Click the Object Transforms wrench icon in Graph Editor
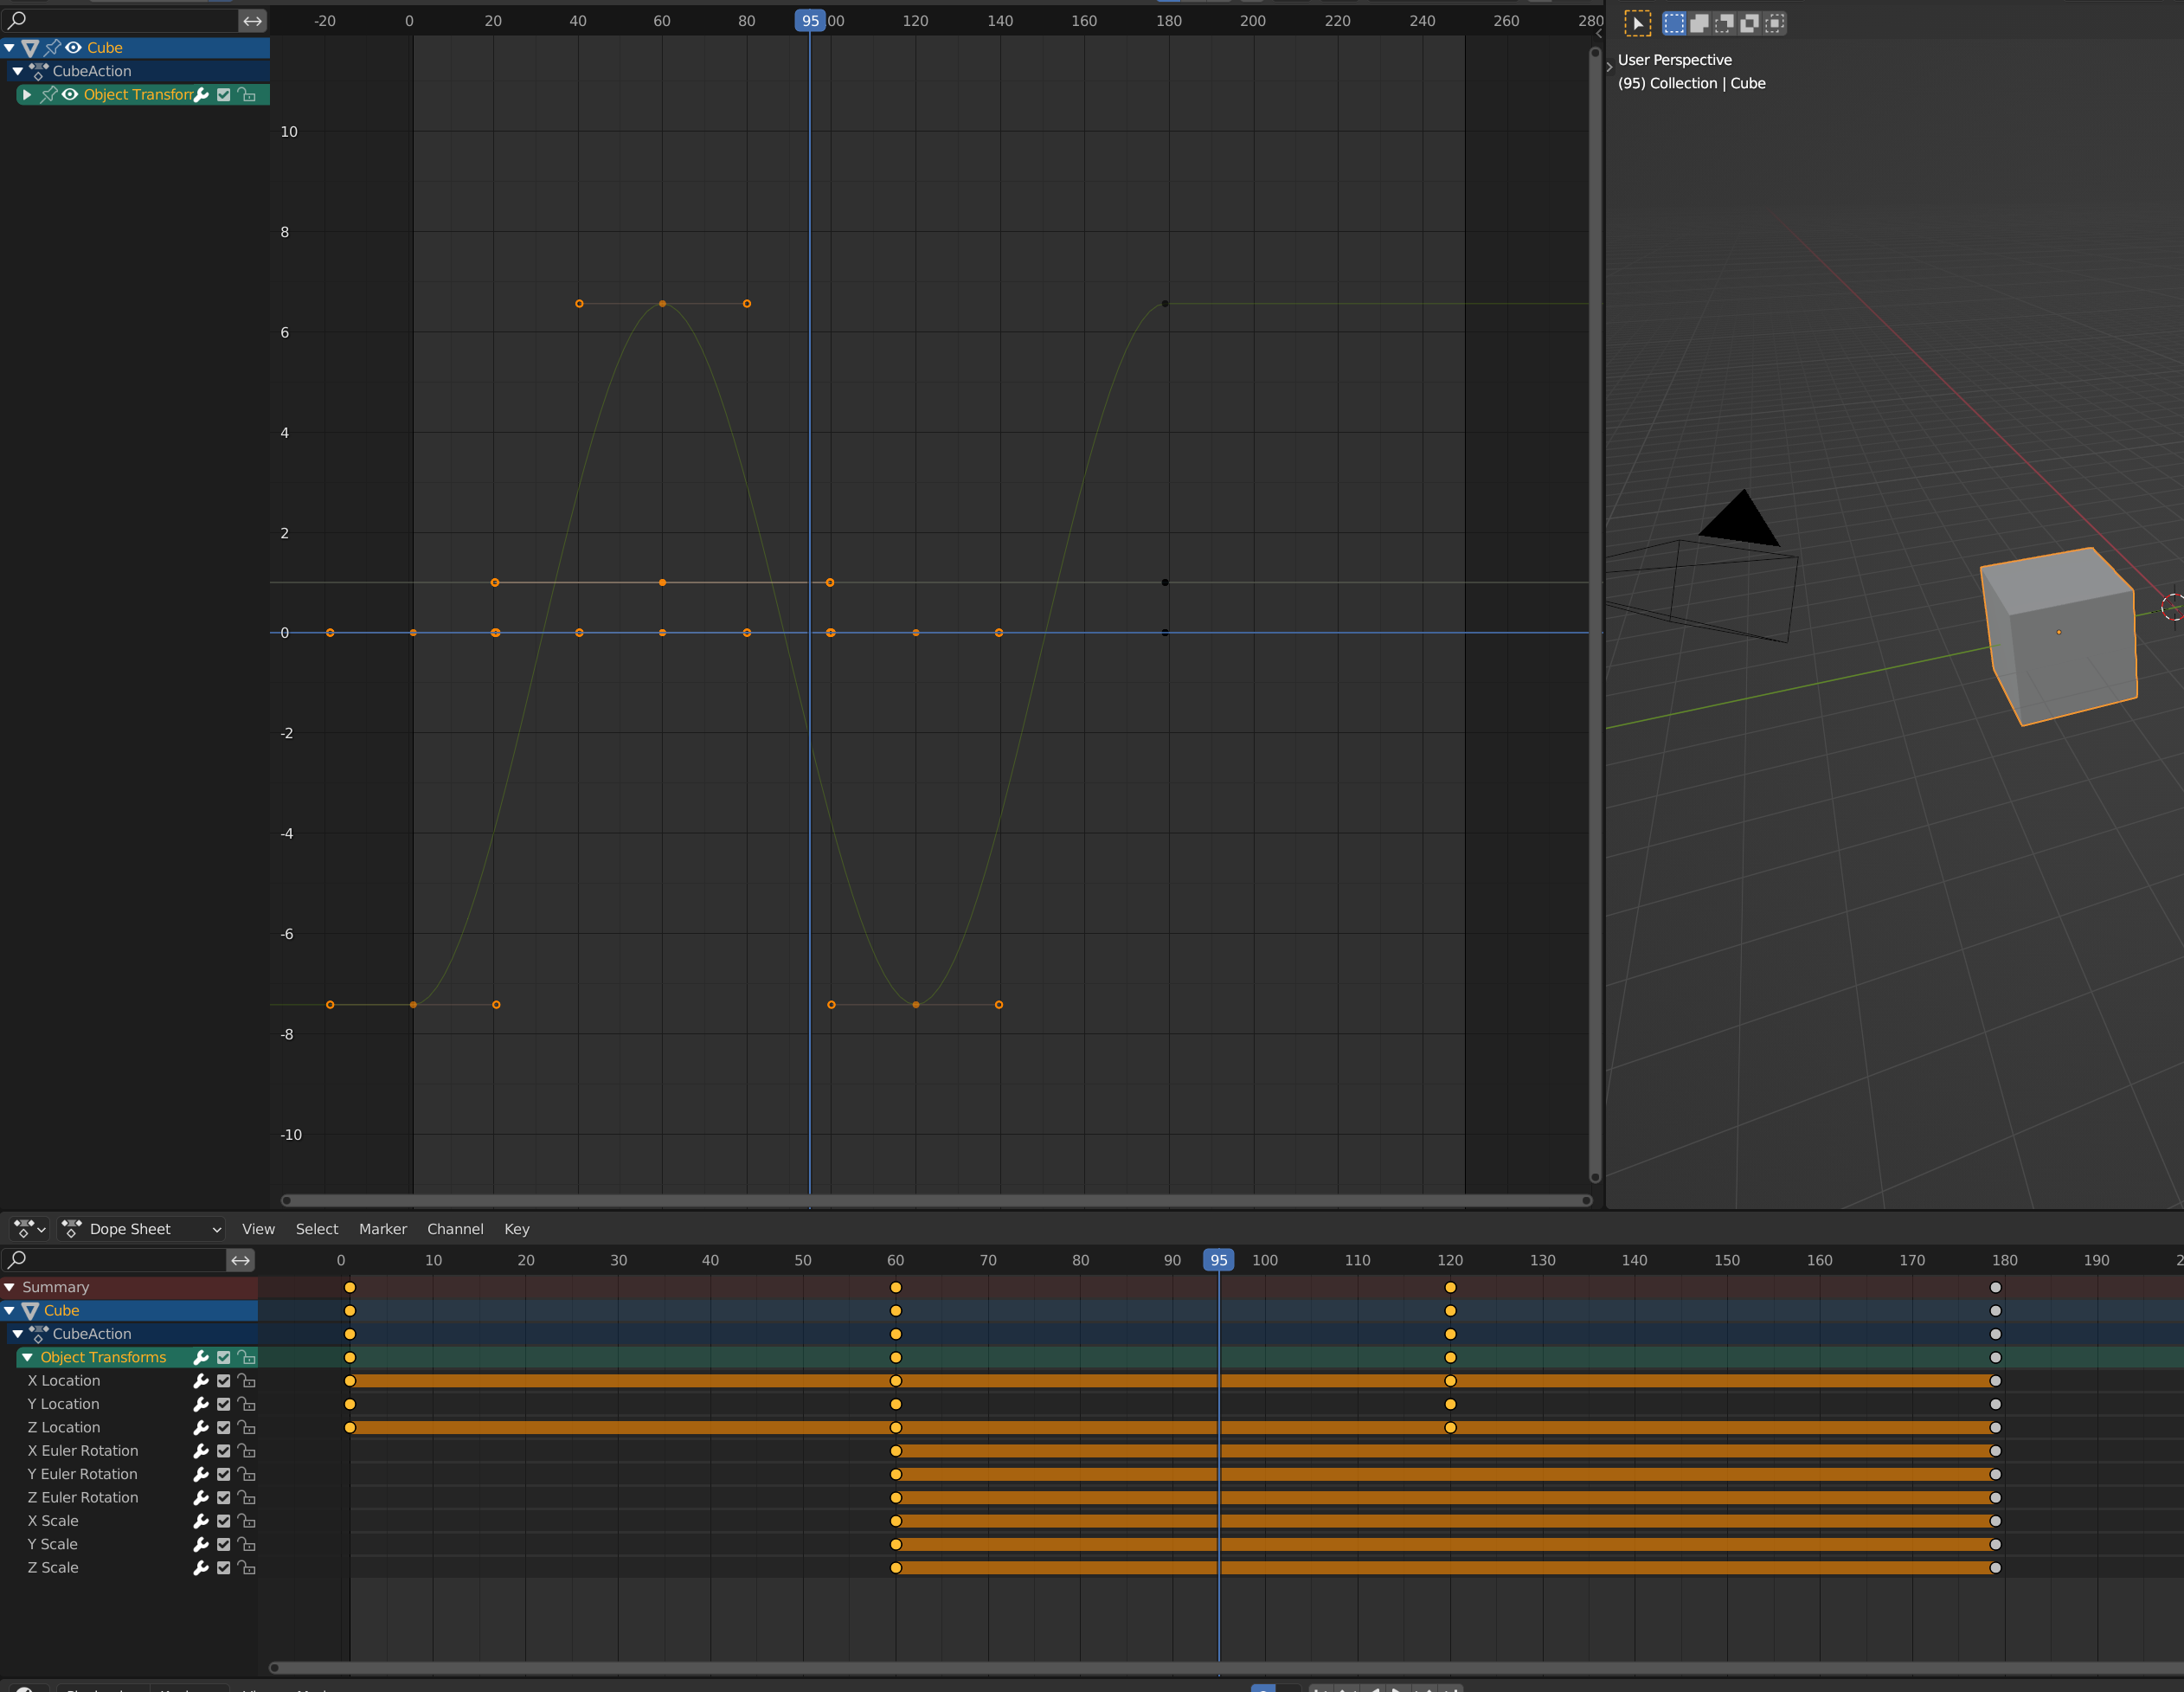Viewport: 2184px width, 1692px height. (x=201, y=95)
